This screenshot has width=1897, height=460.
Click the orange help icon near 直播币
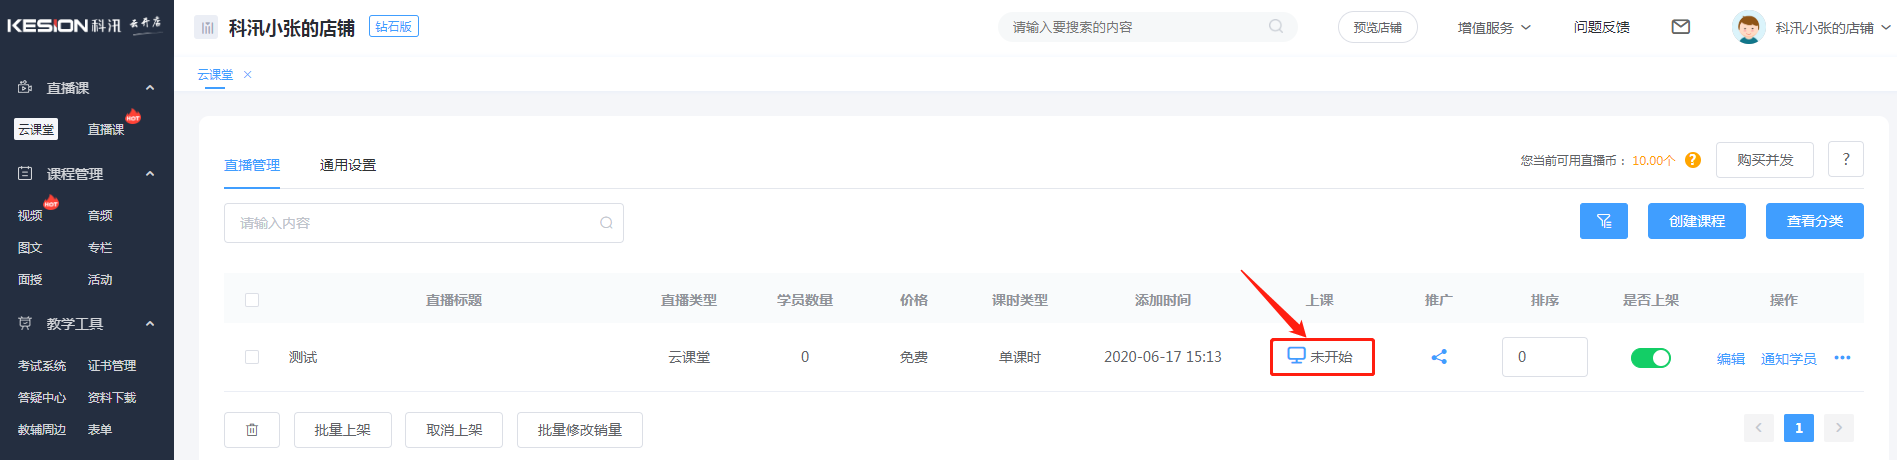[x=1693, y=160]
